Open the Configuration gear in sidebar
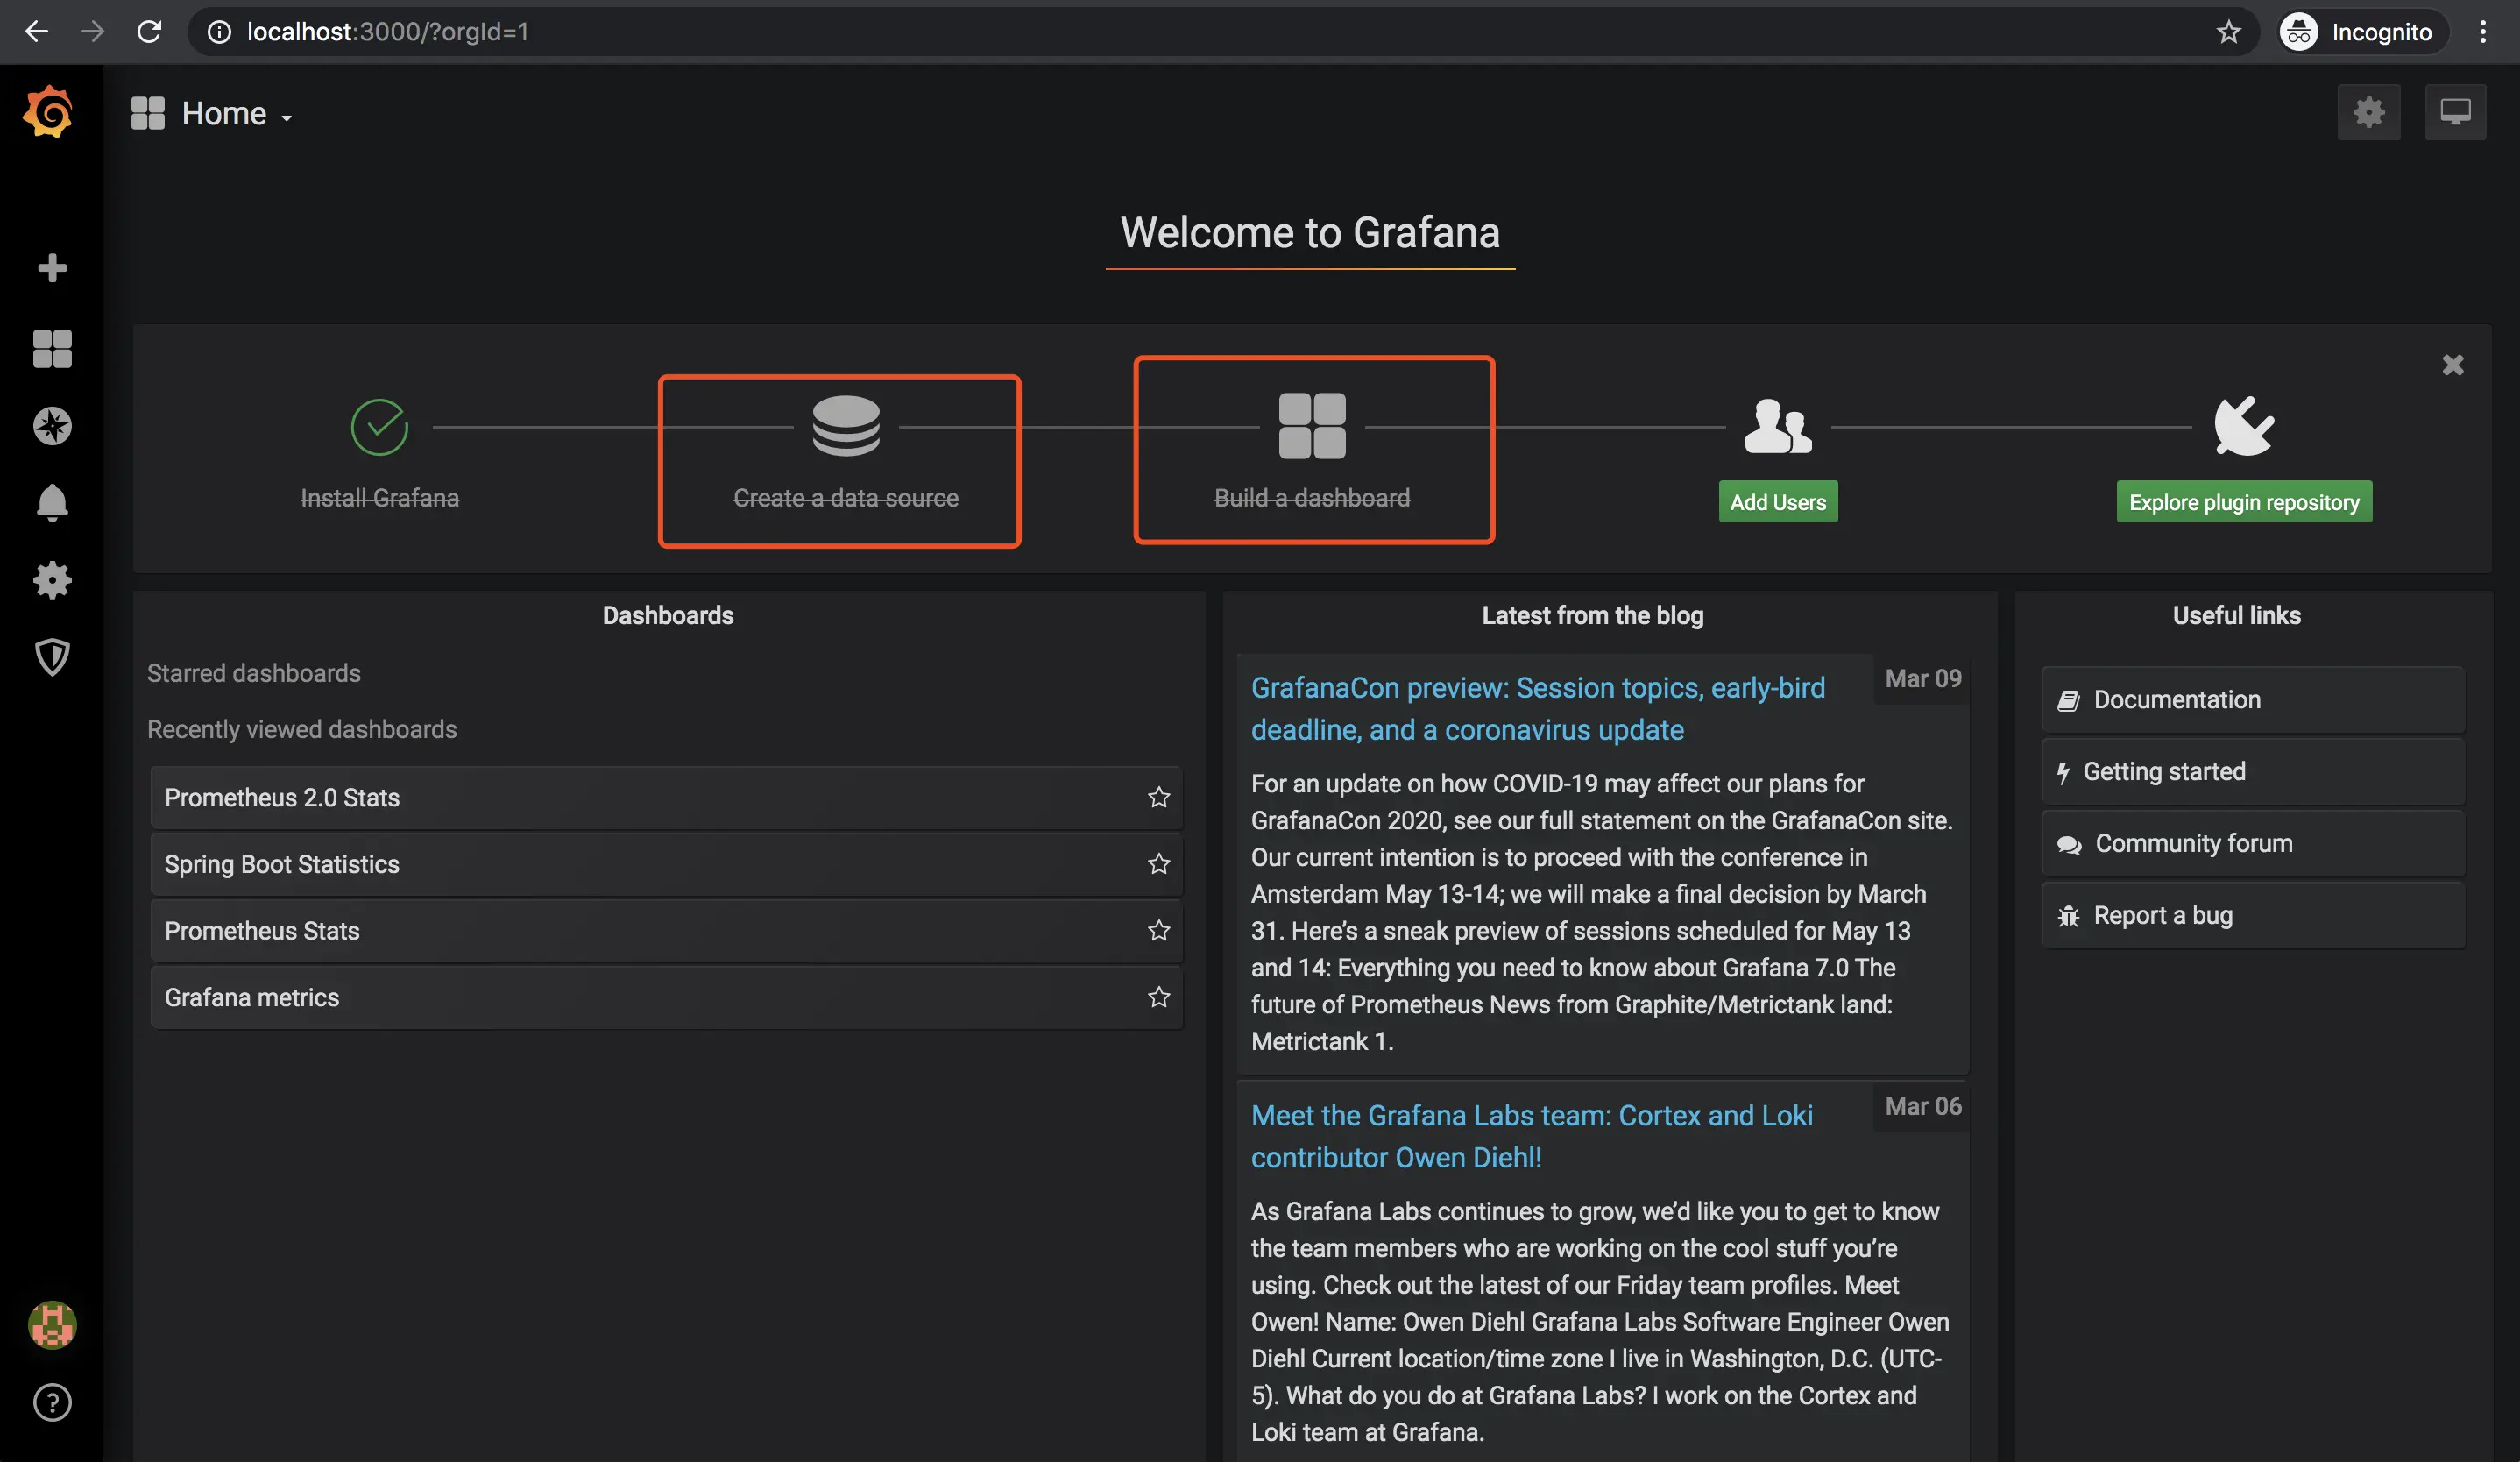The height and width of the screenshot is (1462, 2520). (x=52, y=580)
